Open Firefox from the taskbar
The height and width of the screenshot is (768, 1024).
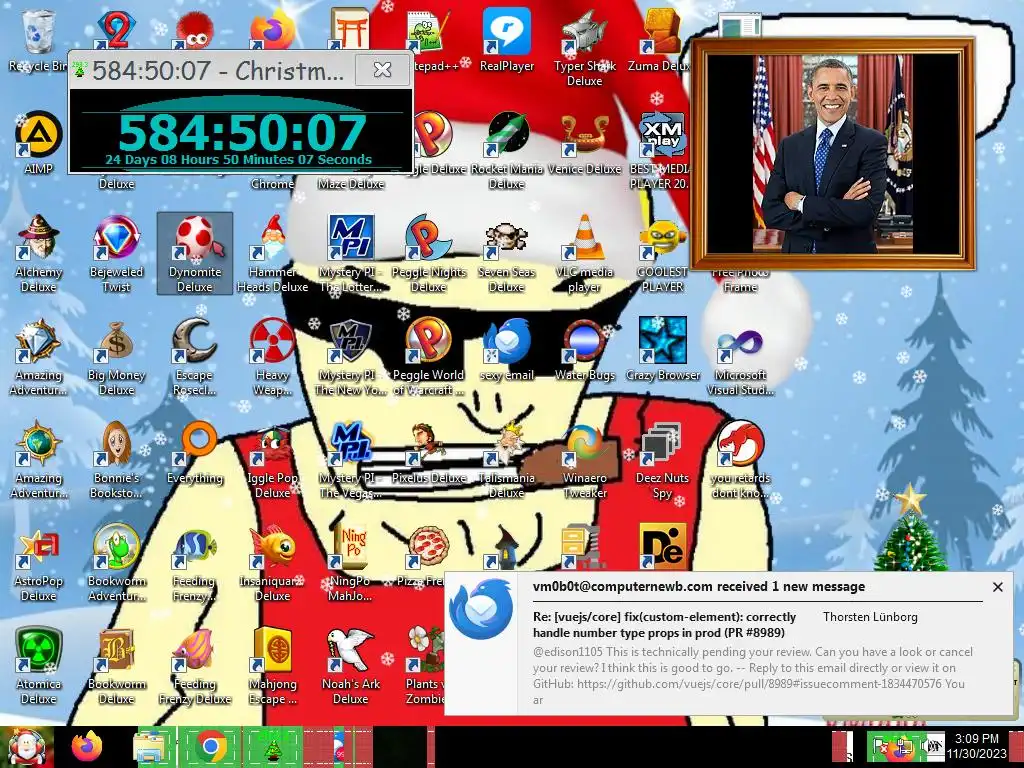(x=88, y=747)
